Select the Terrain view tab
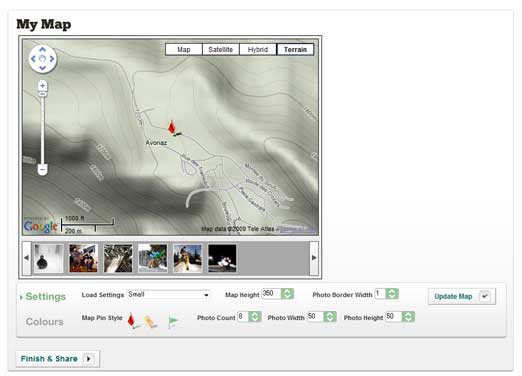This screenshot has width=522, height=376. [295, 49]
